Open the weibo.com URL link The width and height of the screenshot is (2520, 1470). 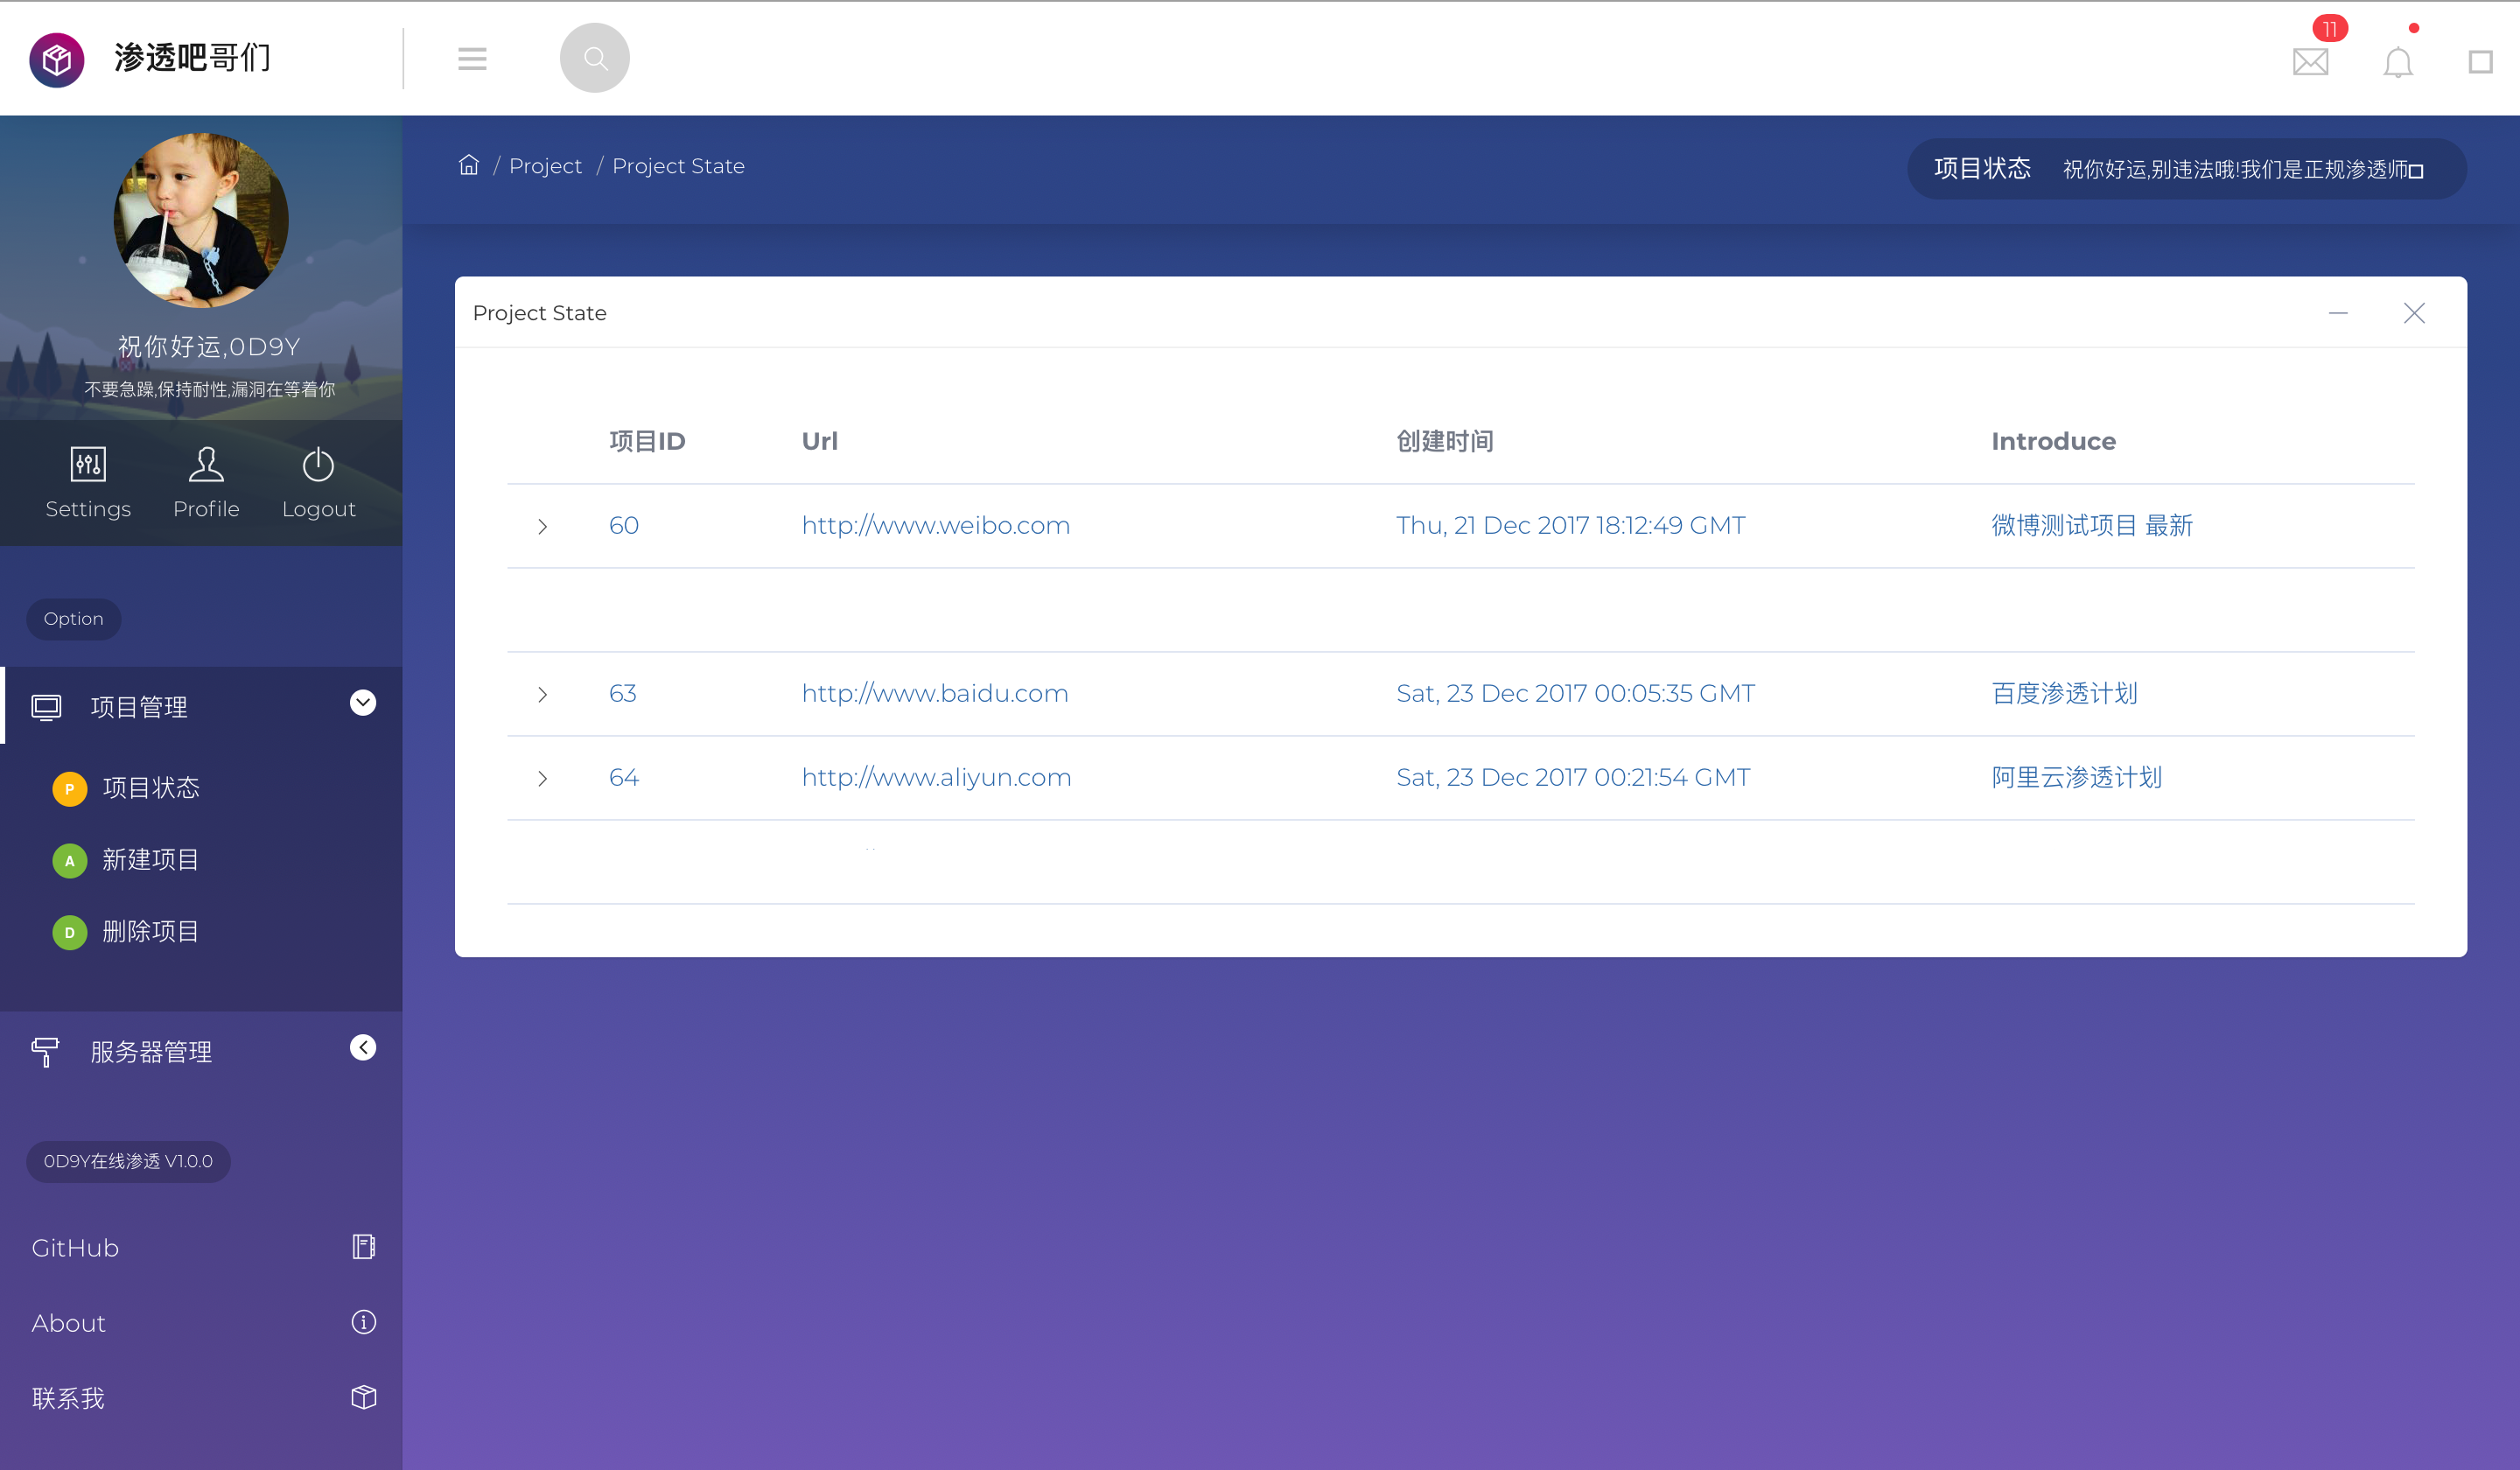935,525
